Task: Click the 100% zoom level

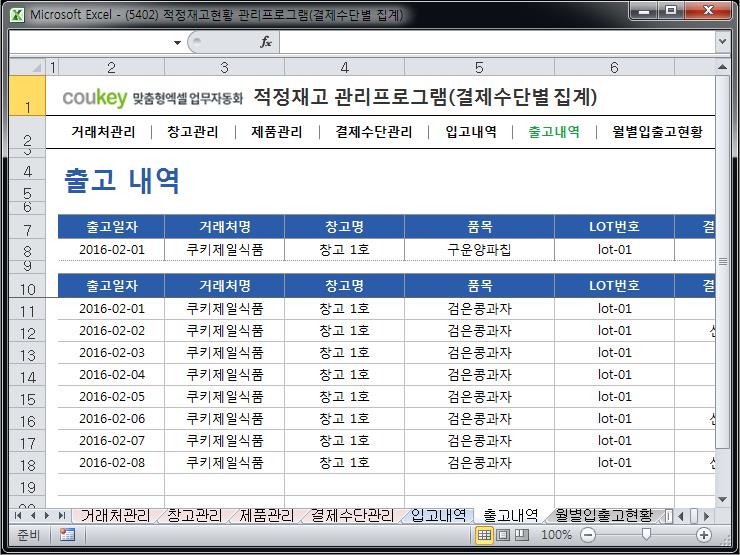Action: click(555, 535)
